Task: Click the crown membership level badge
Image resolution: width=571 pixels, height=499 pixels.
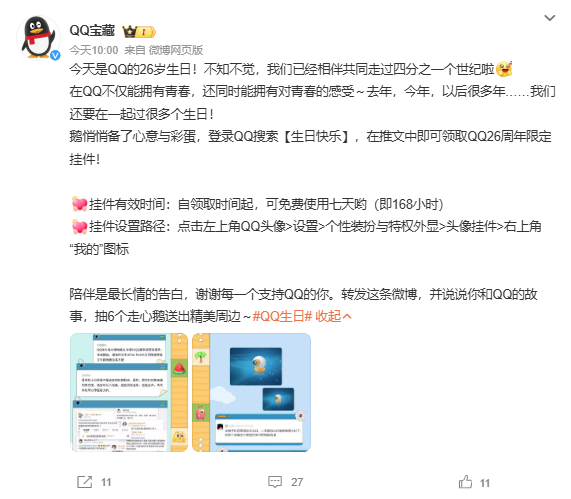Action: pos(139,32)
